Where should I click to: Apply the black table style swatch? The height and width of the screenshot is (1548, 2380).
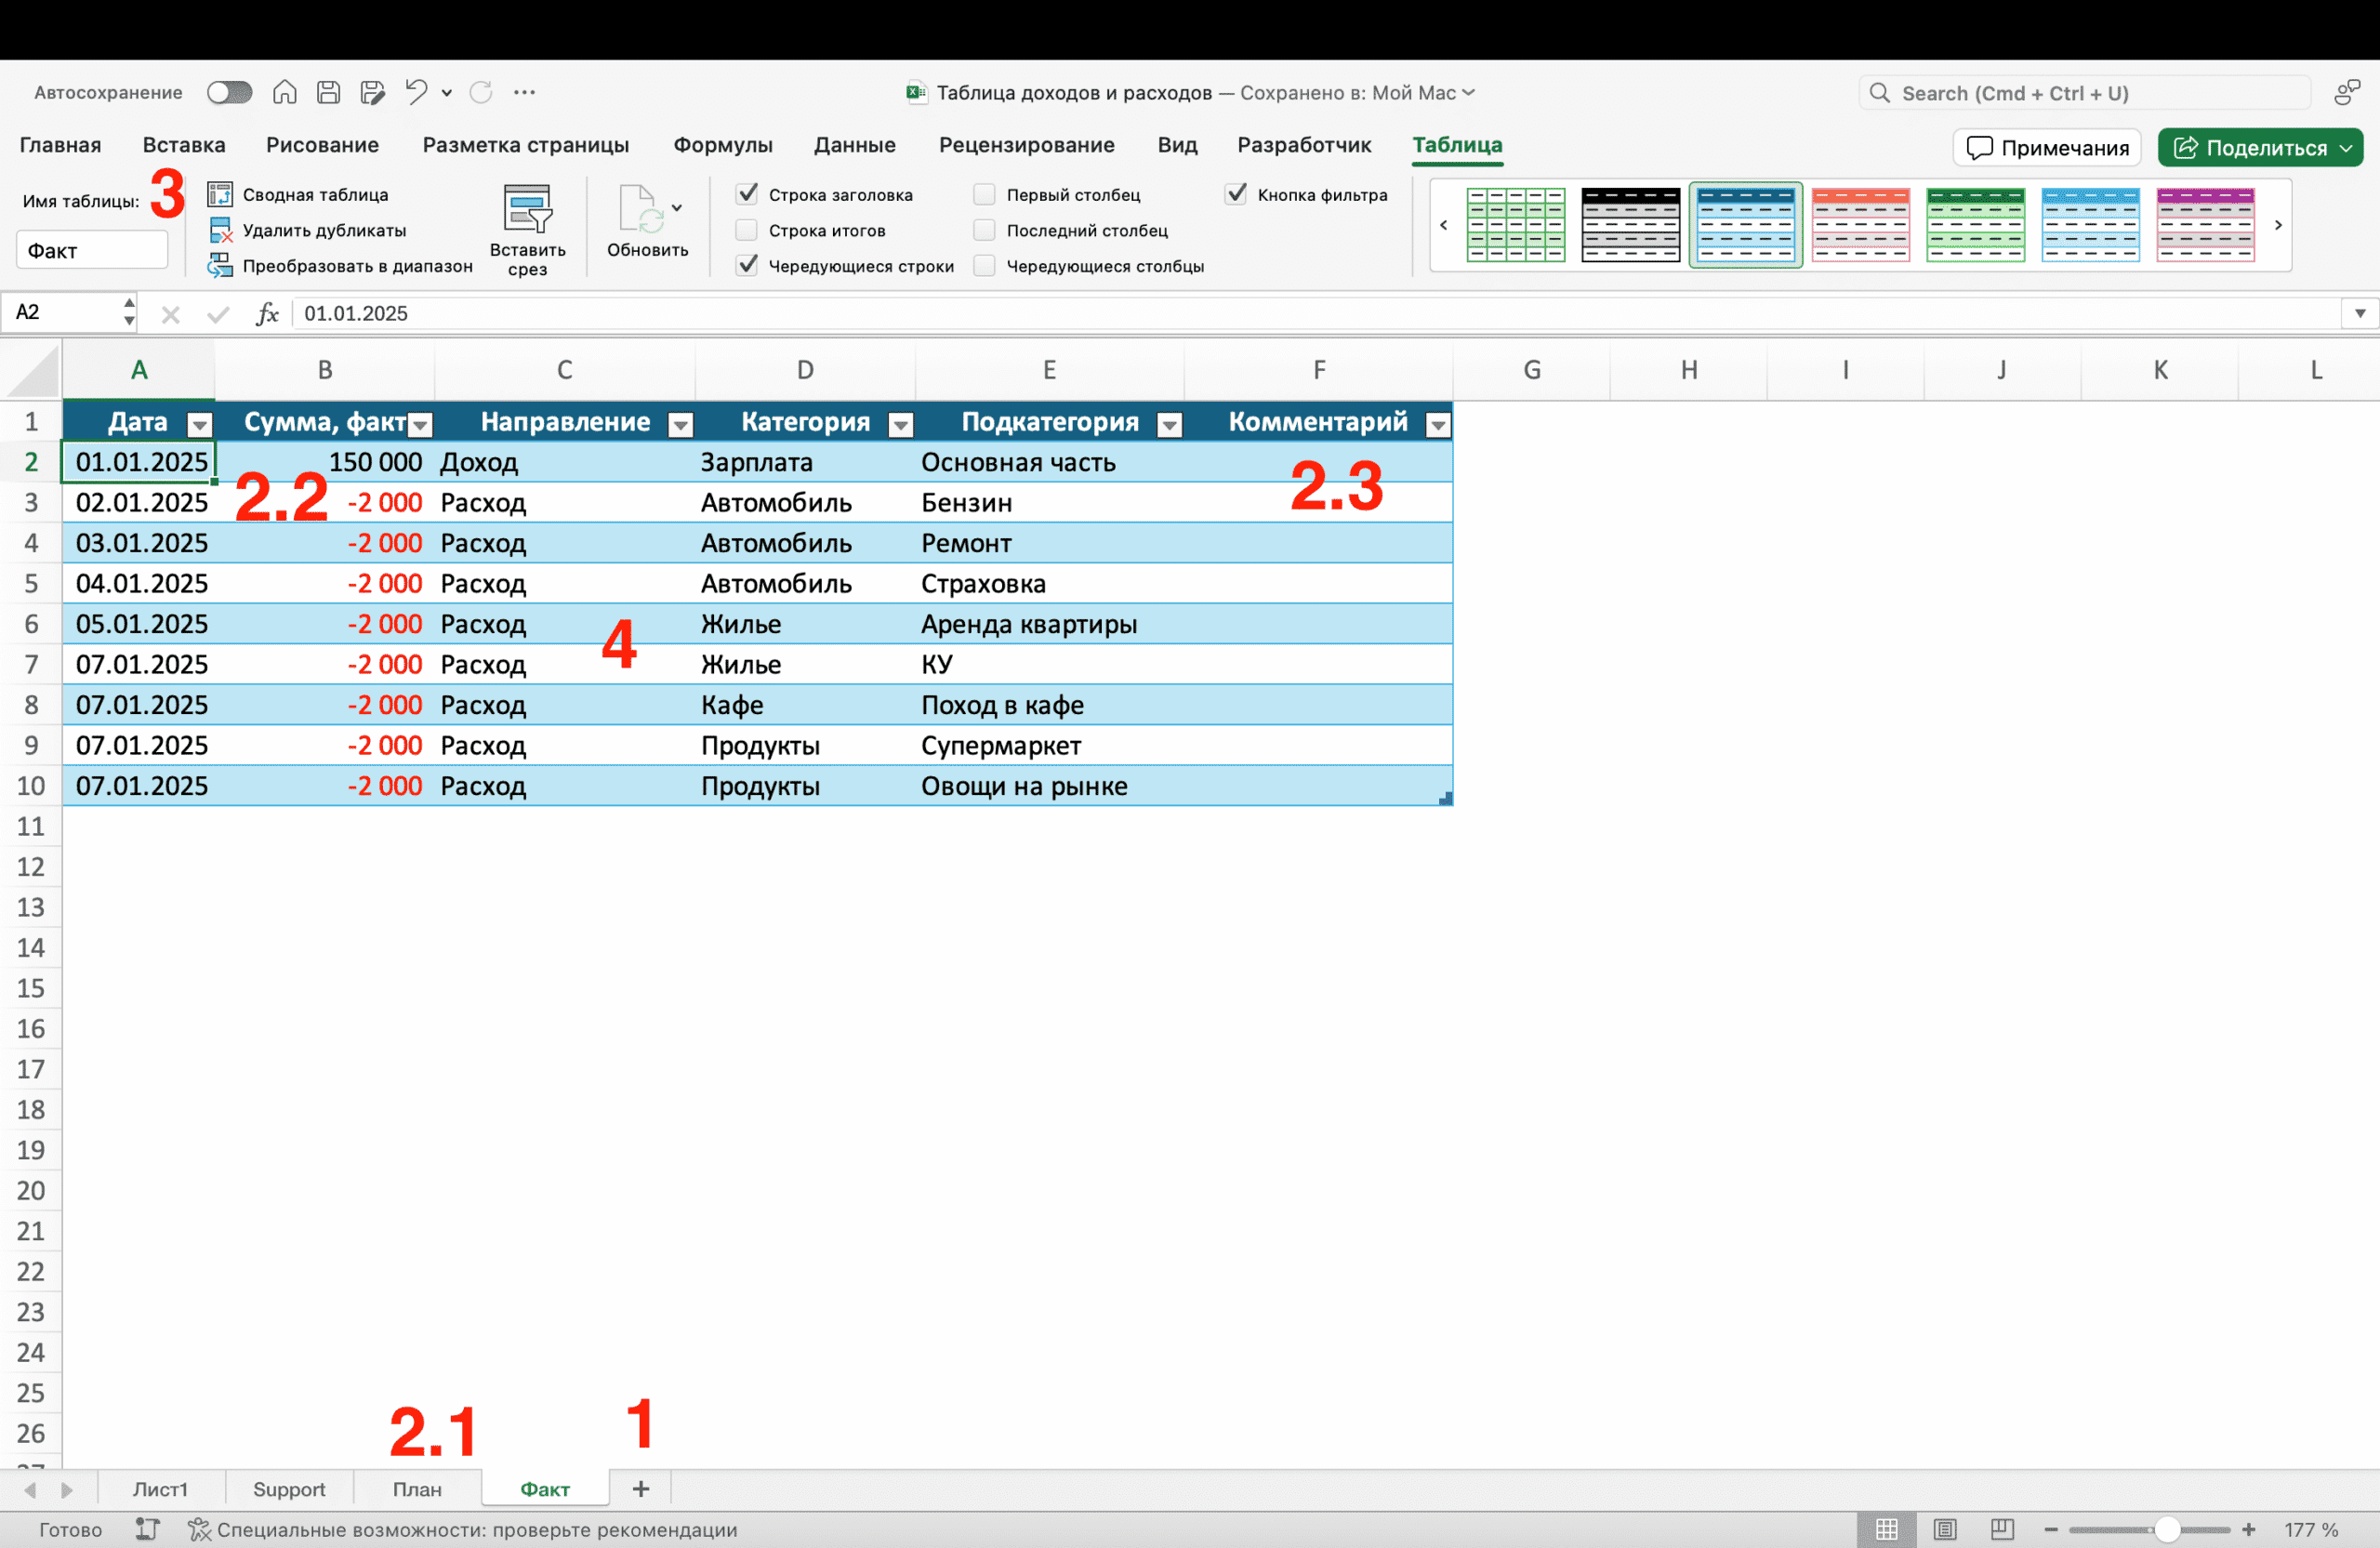(1630, 225)
